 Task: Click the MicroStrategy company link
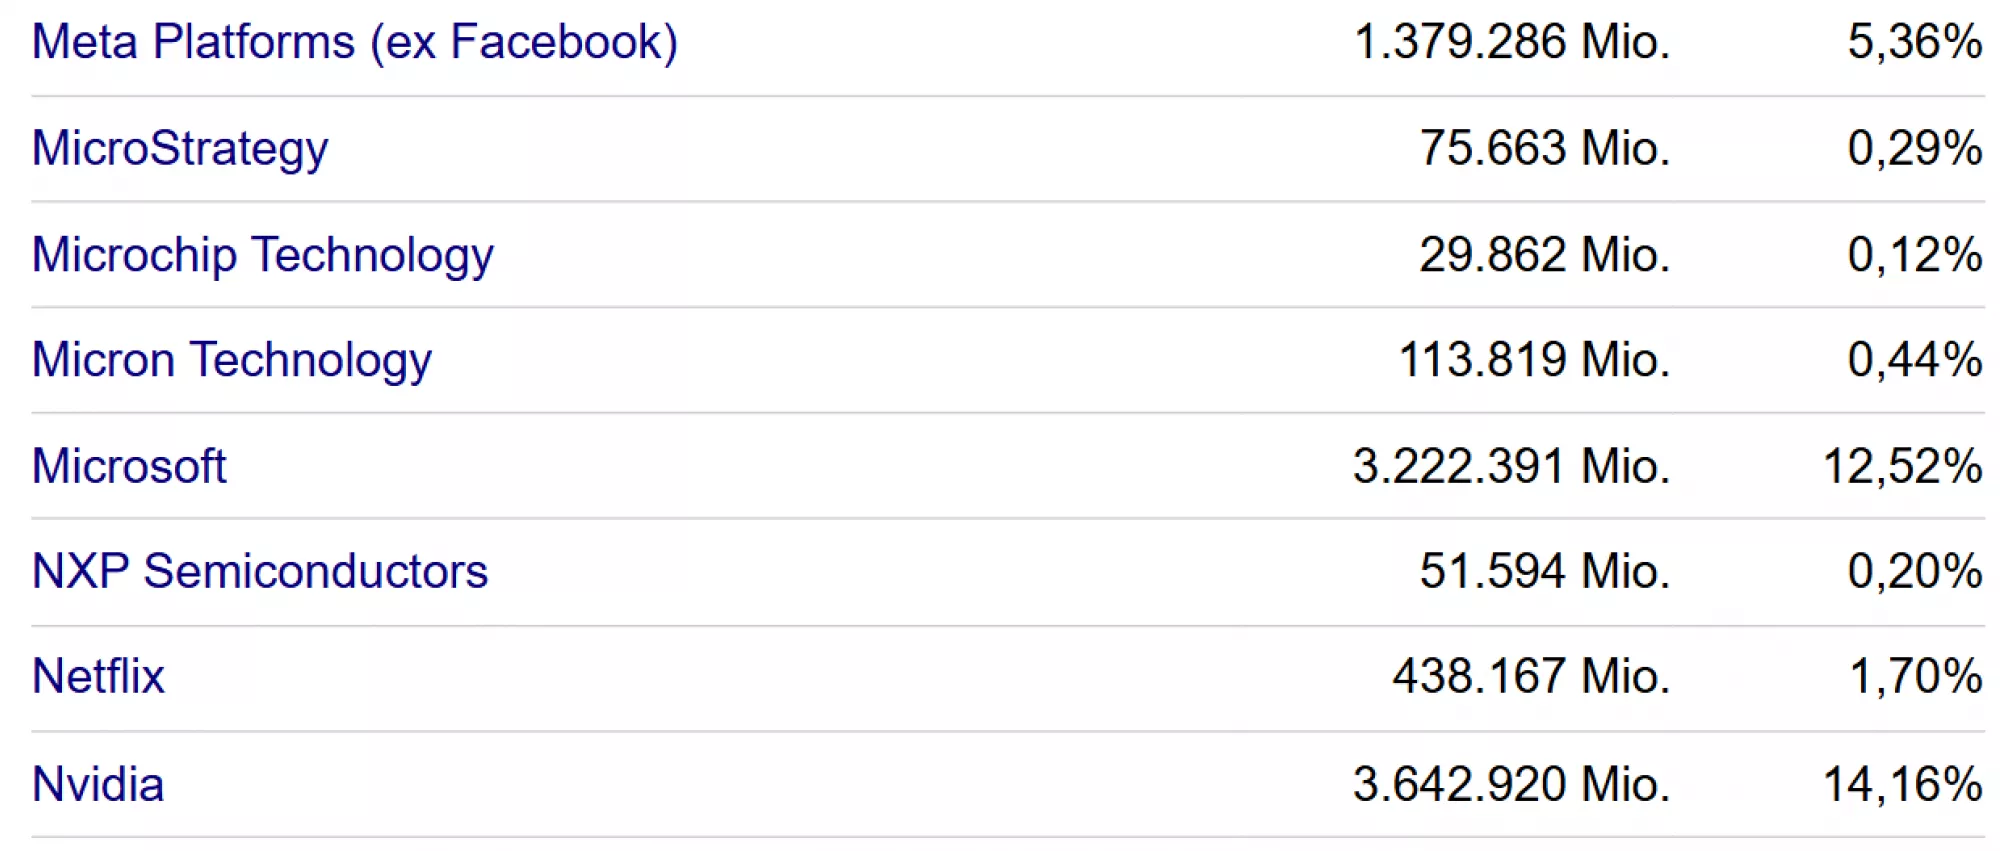(x=180, y=149)
